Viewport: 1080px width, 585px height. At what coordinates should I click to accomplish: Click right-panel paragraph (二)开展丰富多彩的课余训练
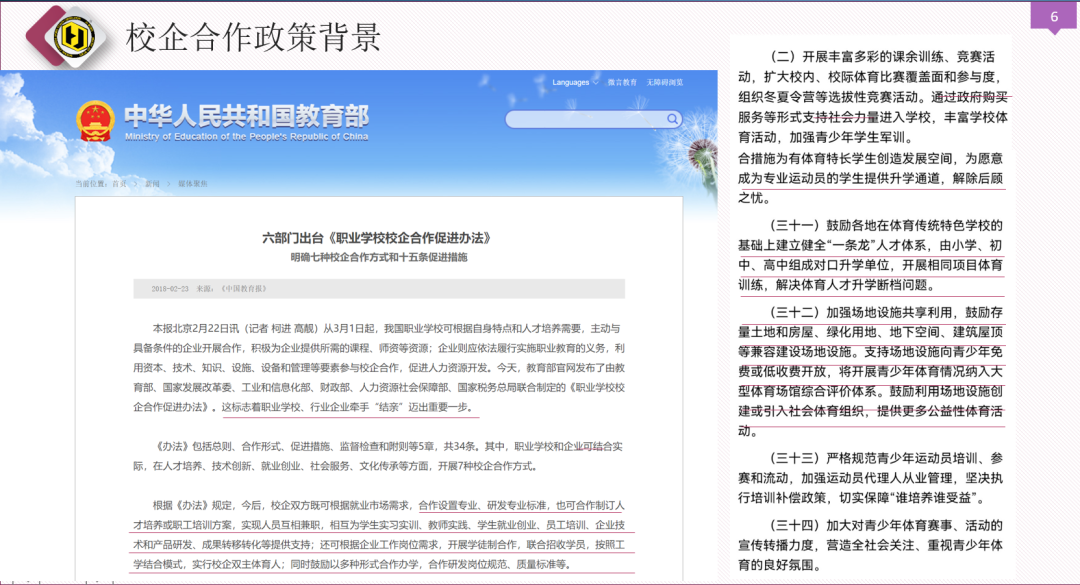coord(871,96)
